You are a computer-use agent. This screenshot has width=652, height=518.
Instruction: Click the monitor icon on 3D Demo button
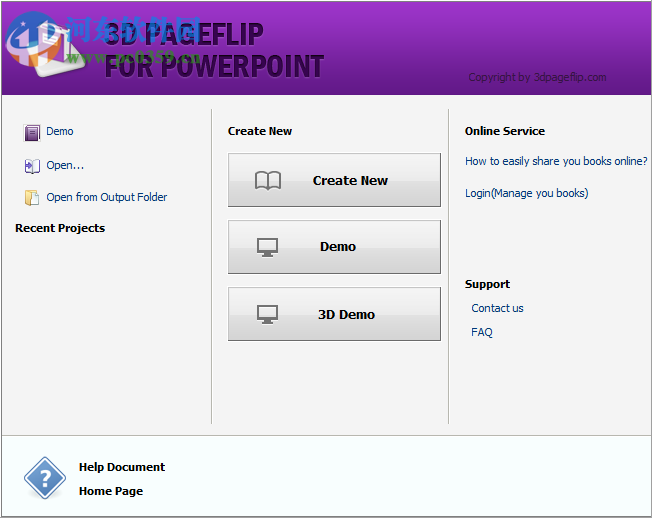click(267, 315)
